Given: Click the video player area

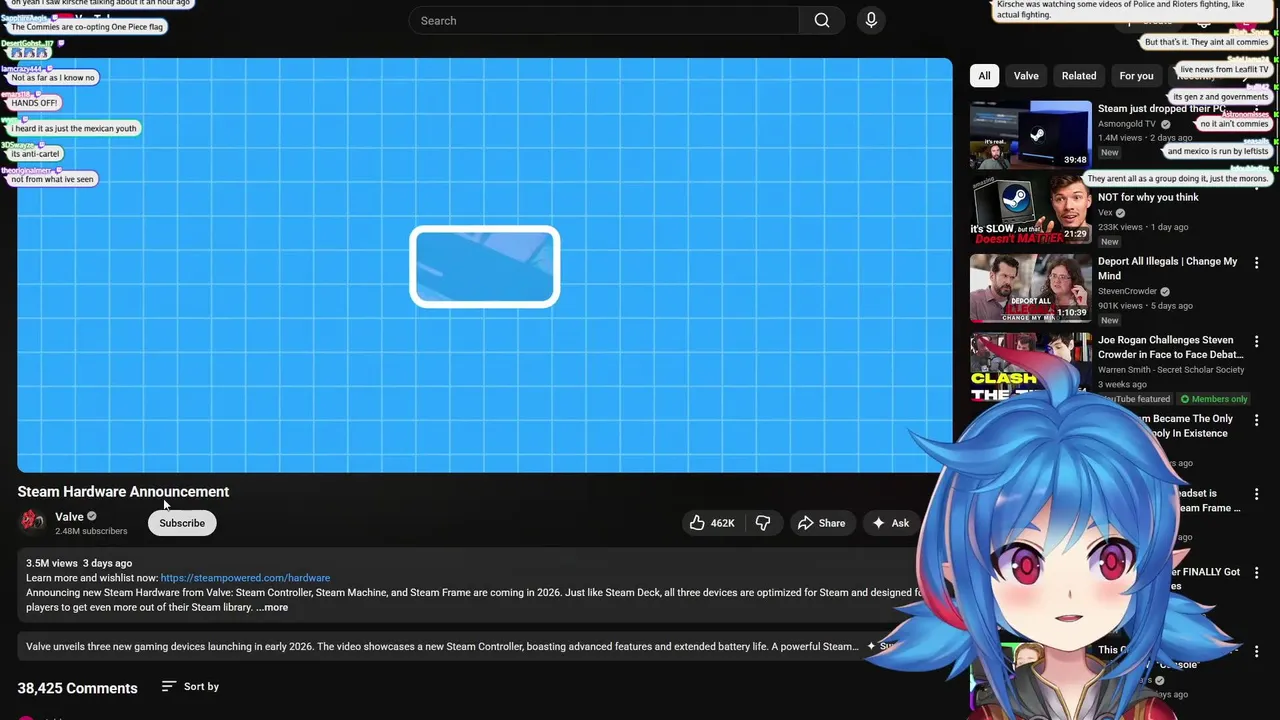Looking at the screenshot, I should [485, 265].
